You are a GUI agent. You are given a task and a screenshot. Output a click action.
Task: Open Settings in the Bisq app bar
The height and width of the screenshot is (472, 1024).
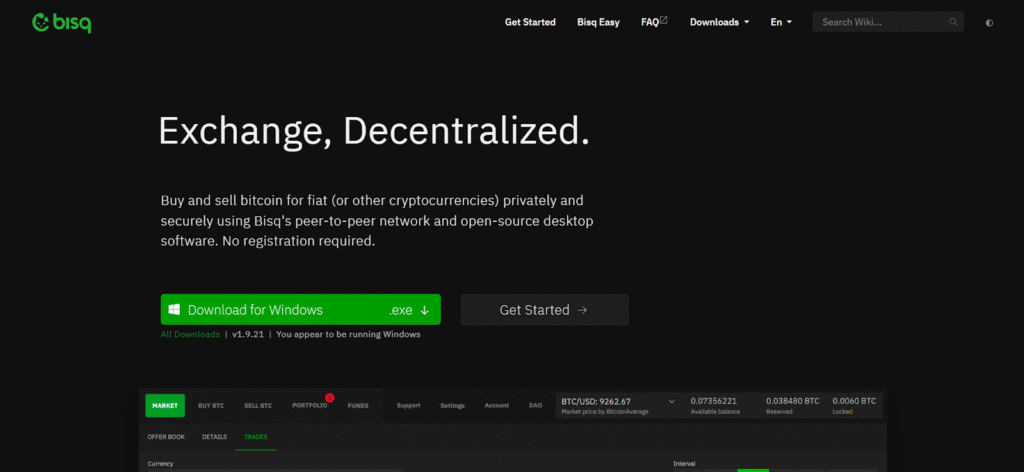coord(452,406)
